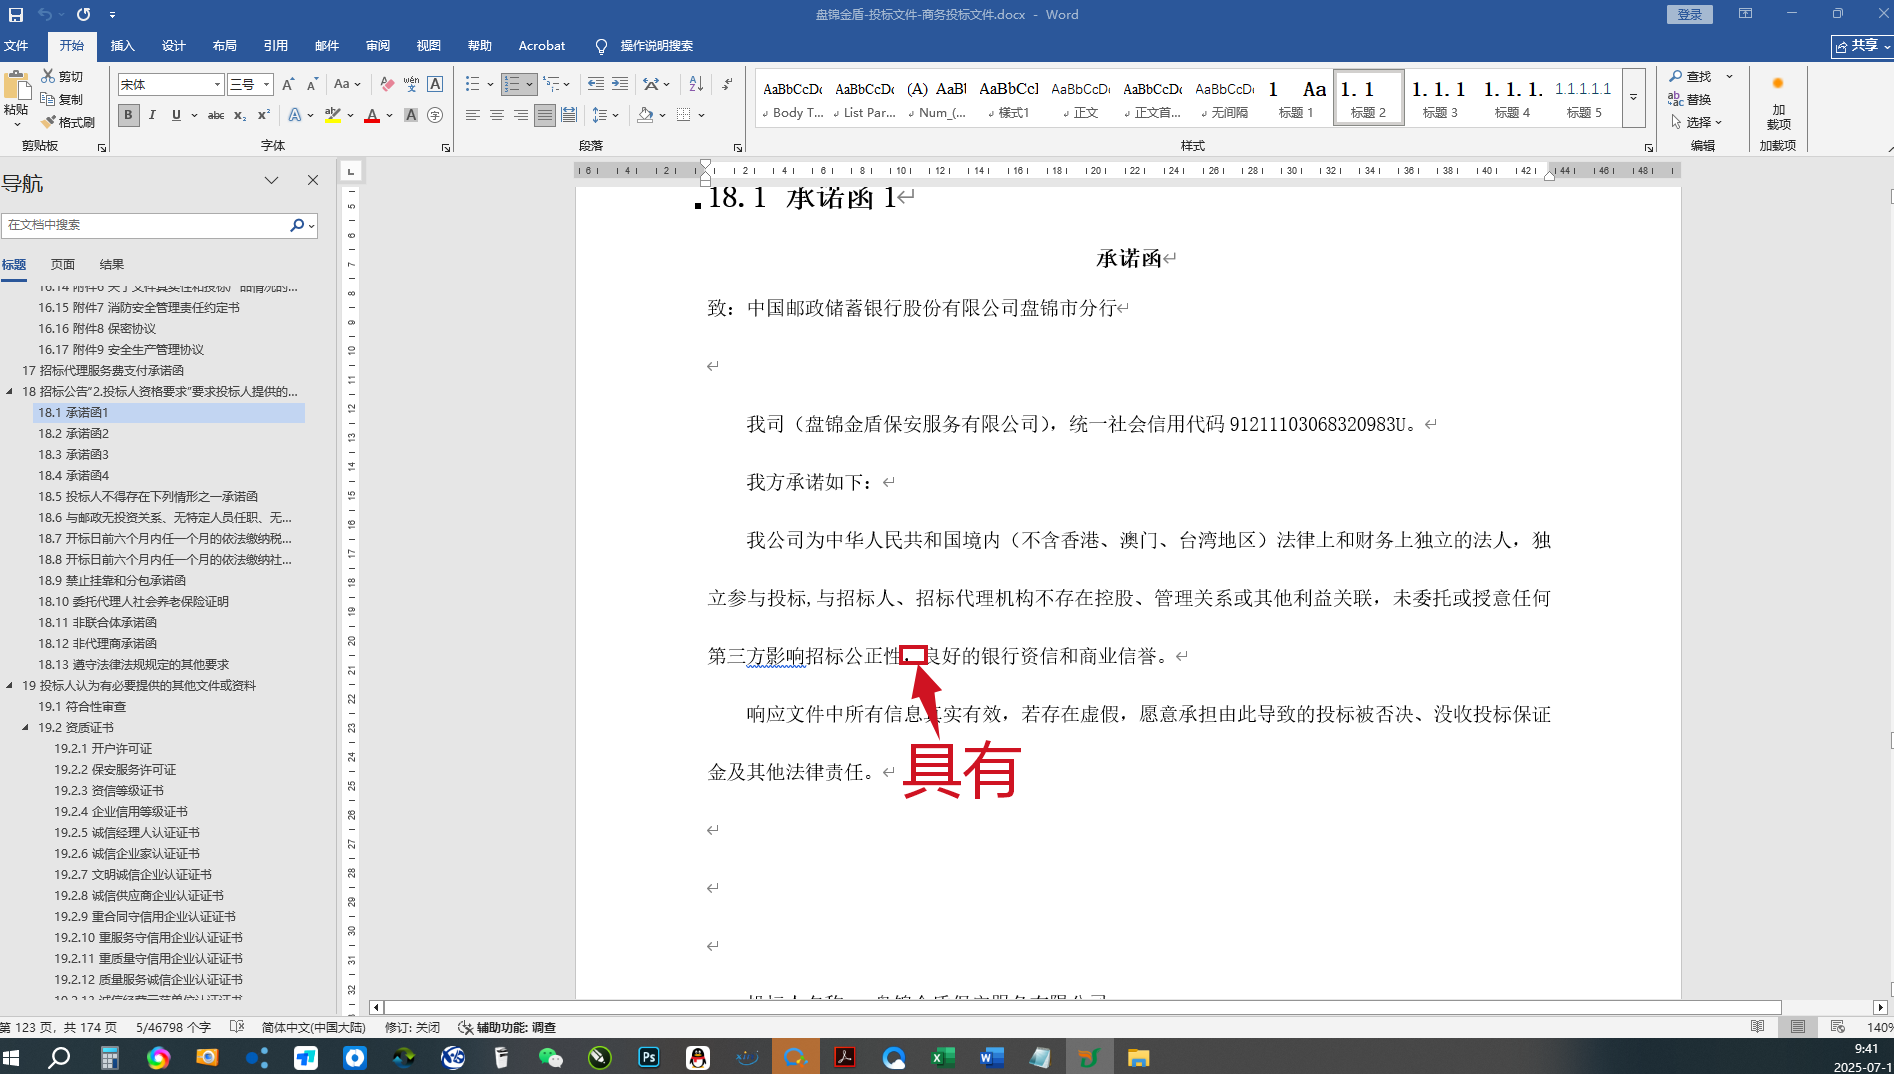
Task: Click the navigation pane document search box
Action: click(x=145, y=225)
